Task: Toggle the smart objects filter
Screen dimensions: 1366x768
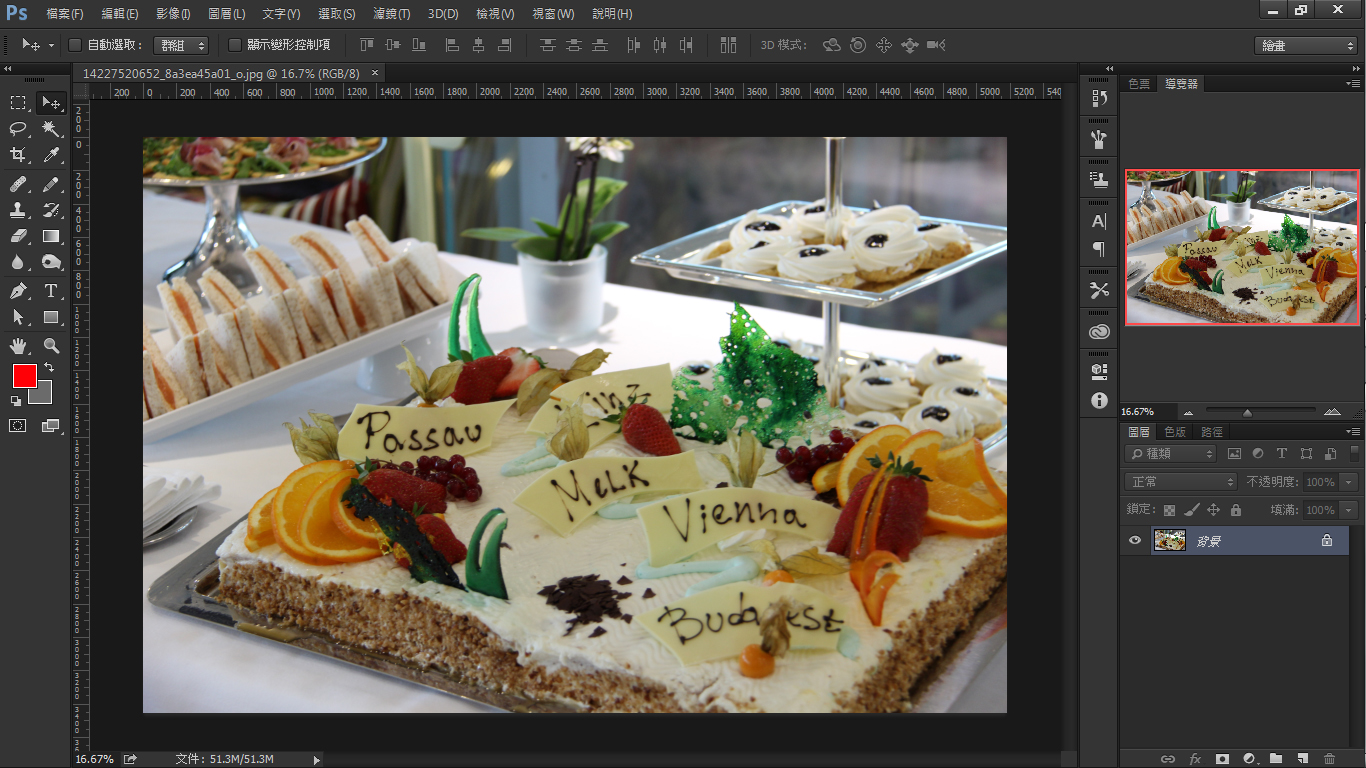Action: 1330,454
